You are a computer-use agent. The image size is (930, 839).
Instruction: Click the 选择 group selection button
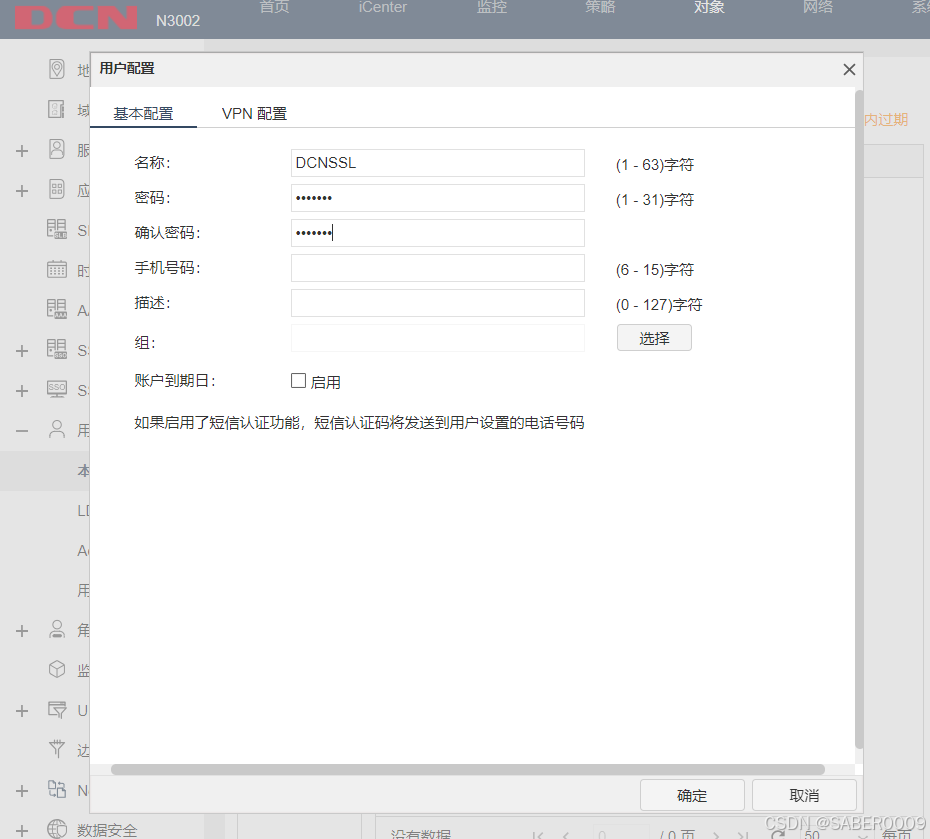tap(654, 339)
